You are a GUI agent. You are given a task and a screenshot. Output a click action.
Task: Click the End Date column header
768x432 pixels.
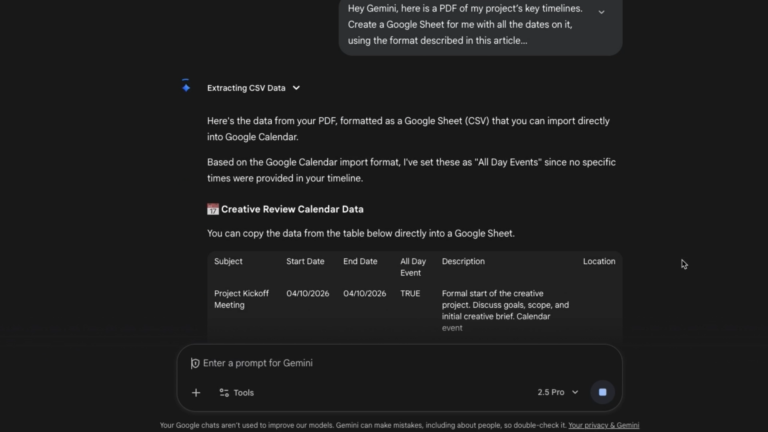[360, 262]
